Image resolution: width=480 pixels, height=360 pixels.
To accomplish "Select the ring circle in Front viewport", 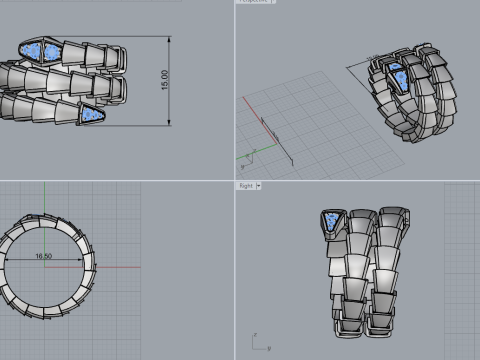I will pos(45,266).
